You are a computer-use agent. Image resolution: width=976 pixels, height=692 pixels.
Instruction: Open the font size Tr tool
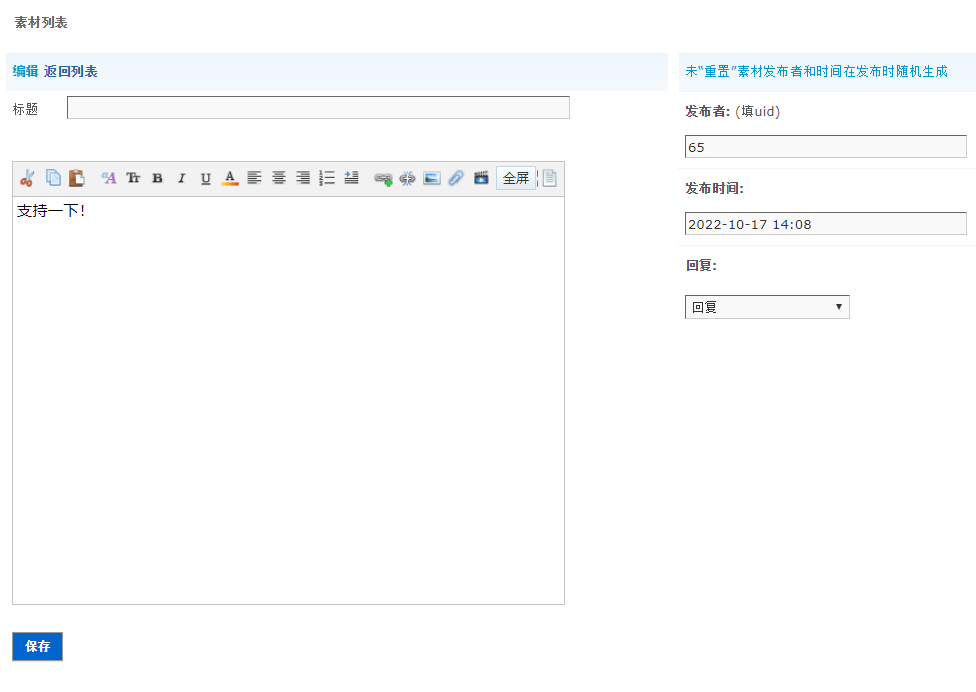pos(133,178)
